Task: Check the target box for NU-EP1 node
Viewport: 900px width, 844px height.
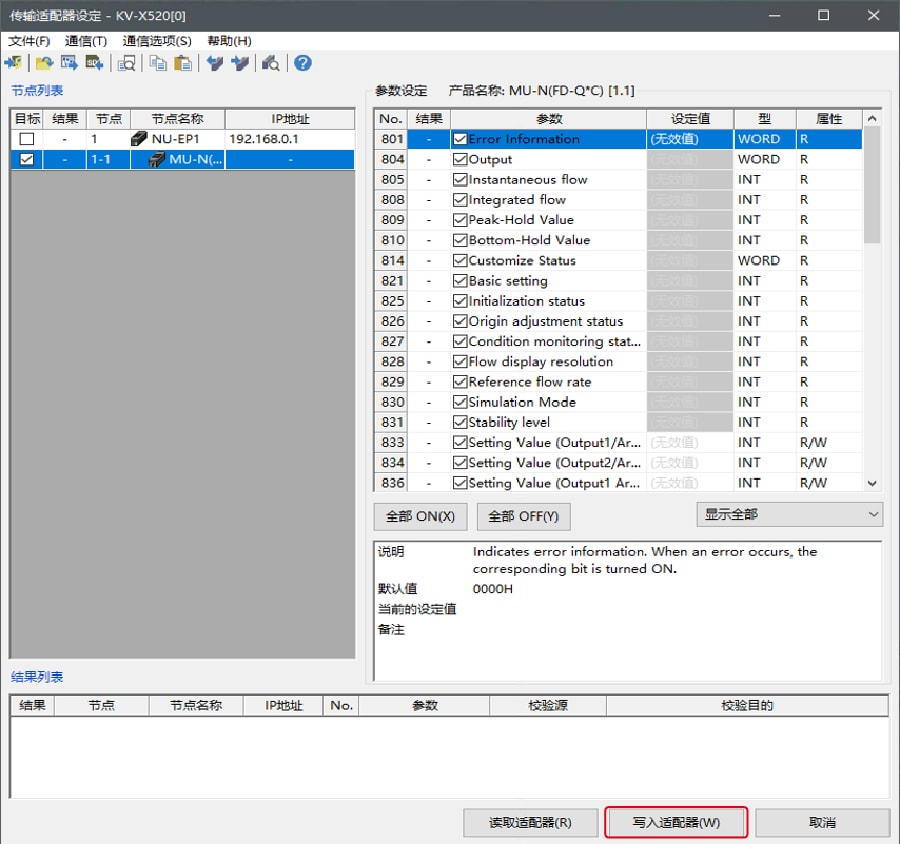Action: point(27,139)
